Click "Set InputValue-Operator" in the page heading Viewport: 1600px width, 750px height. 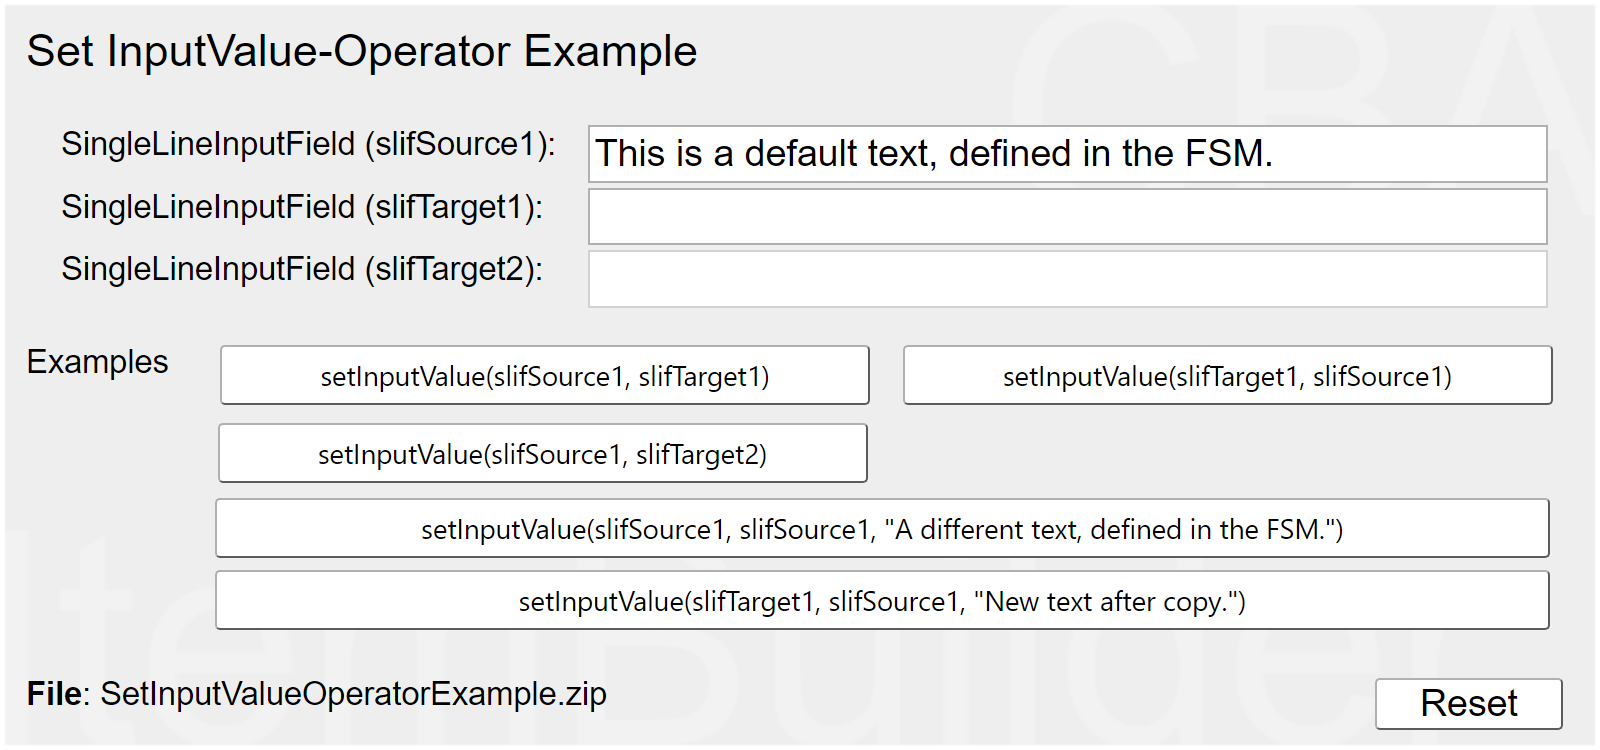click(268, 52)
